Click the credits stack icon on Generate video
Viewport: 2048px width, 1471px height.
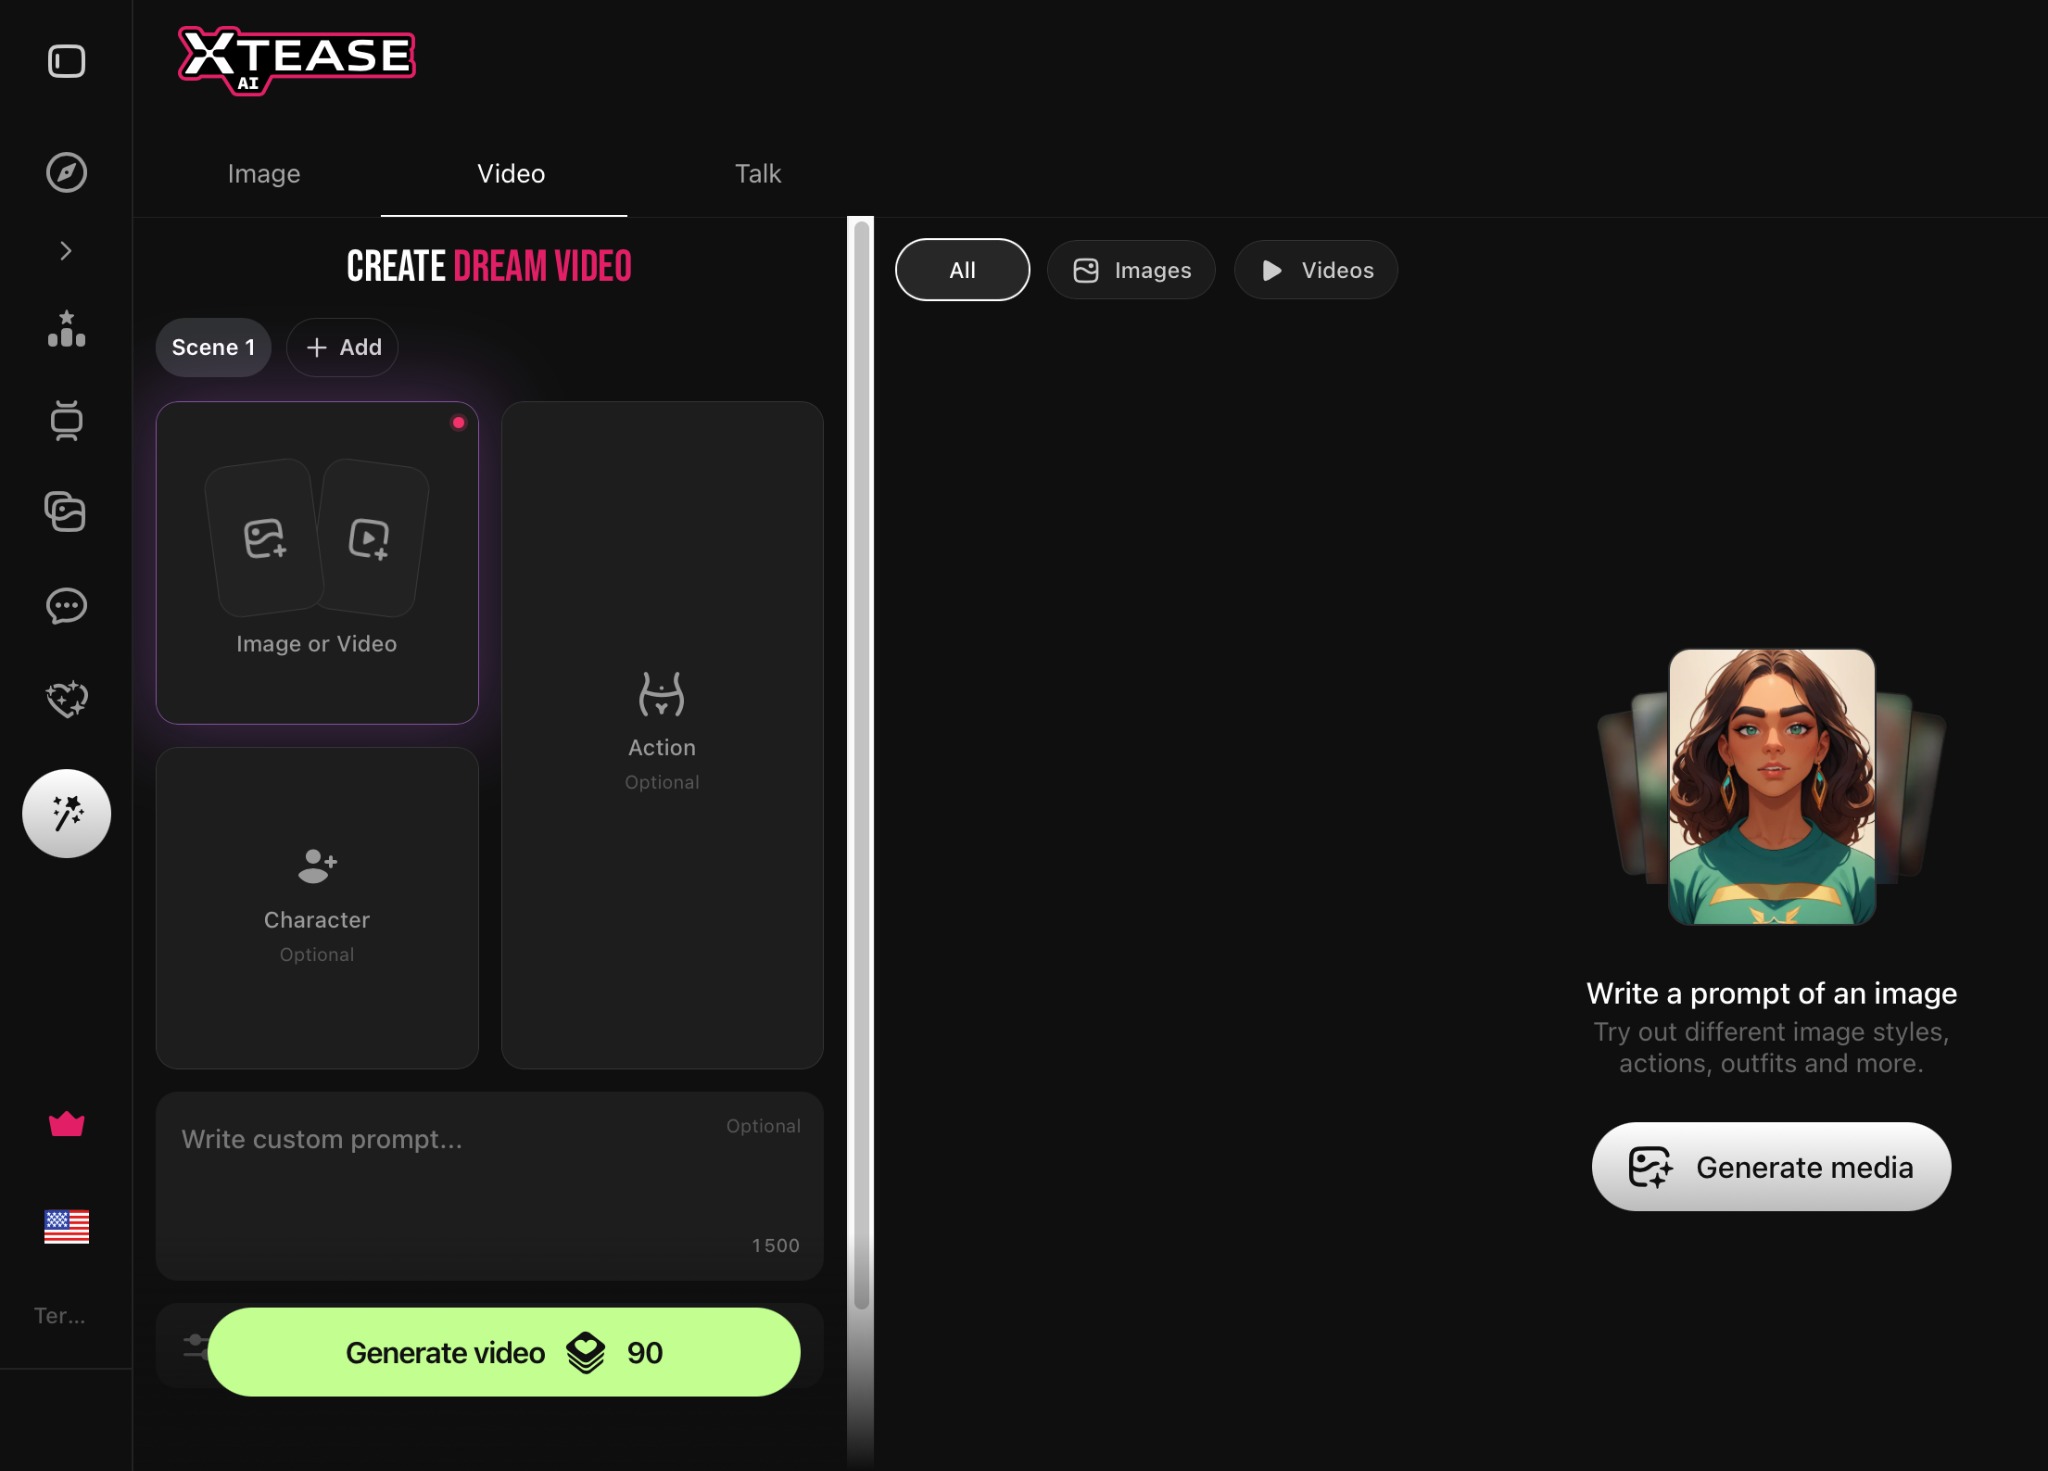[x=586, y=1353]
